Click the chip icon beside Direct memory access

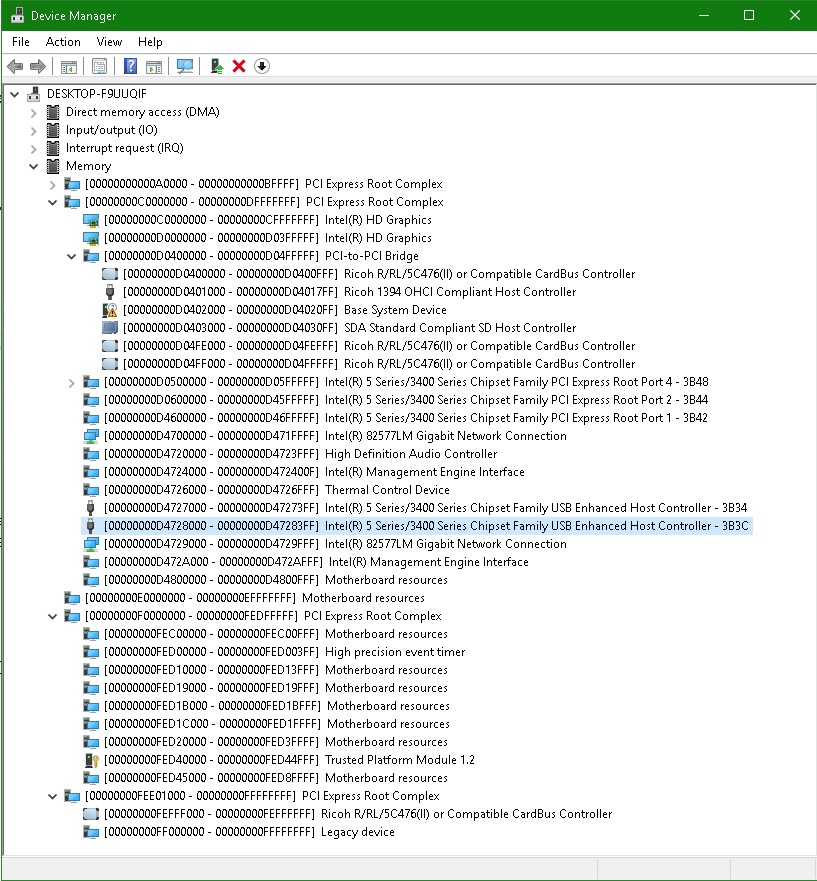[53, 112]
